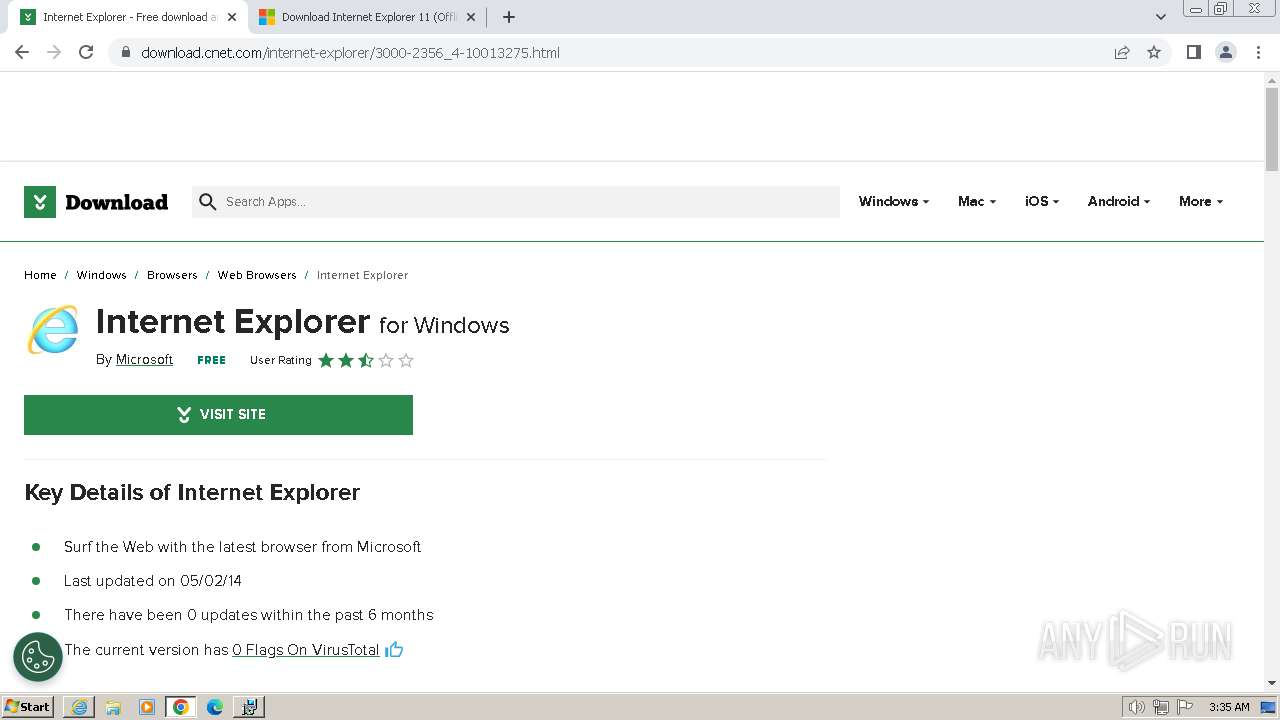Viewport: 1280px width, 720px height.
Task: Open File Explorer from the taskbar
Action: coord(113,707)
